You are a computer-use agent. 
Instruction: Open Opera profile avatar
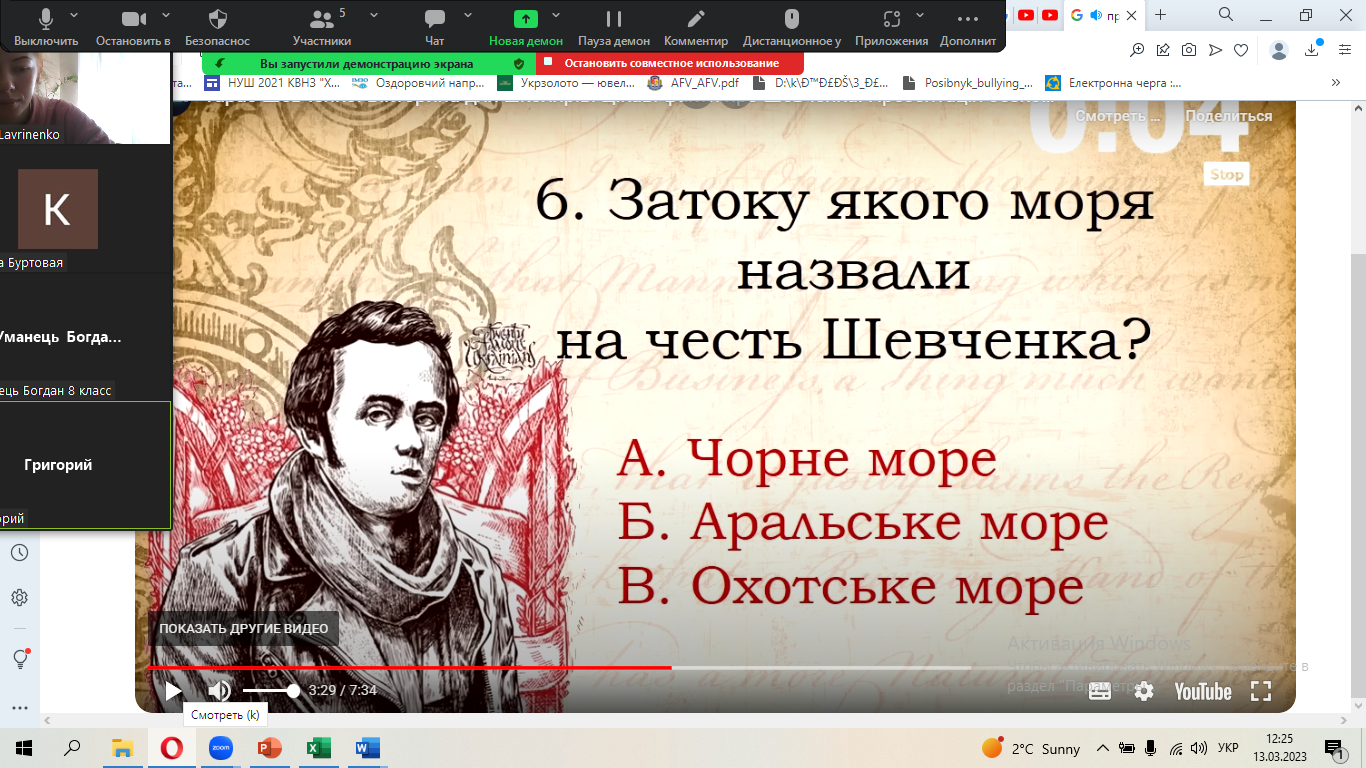point(1279,50)
